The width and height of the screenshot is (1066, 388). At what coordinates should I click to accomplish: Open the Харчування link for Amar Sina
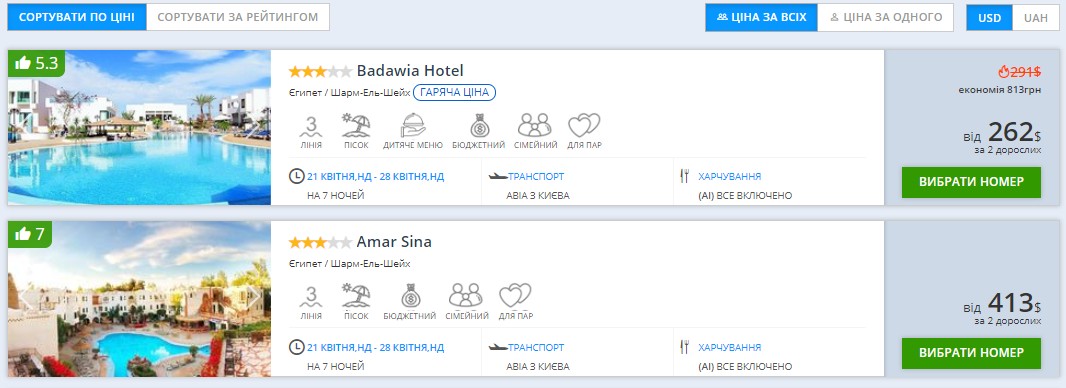coord(729,347)
